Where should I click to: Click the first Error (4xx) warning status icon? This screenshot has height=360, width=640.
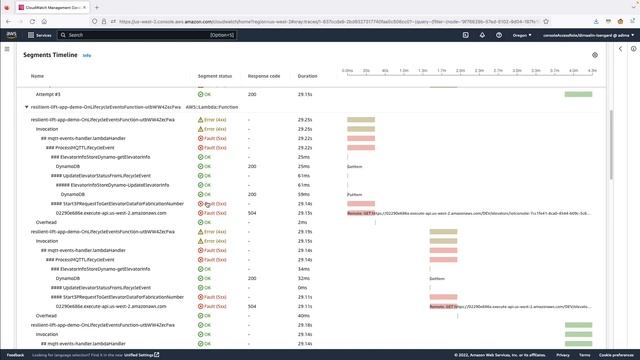[200, 120]
